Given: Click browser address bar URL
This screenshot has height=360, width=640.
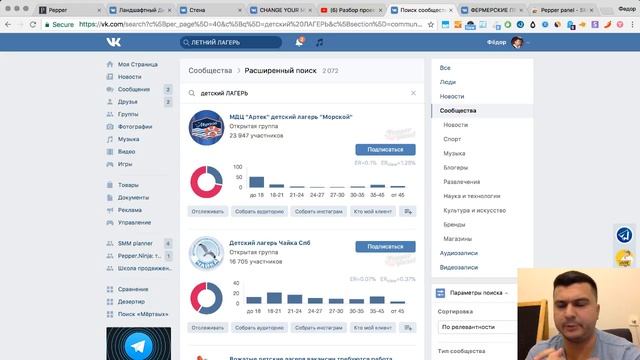Looking at the screenshot, I should coord(250,24).
